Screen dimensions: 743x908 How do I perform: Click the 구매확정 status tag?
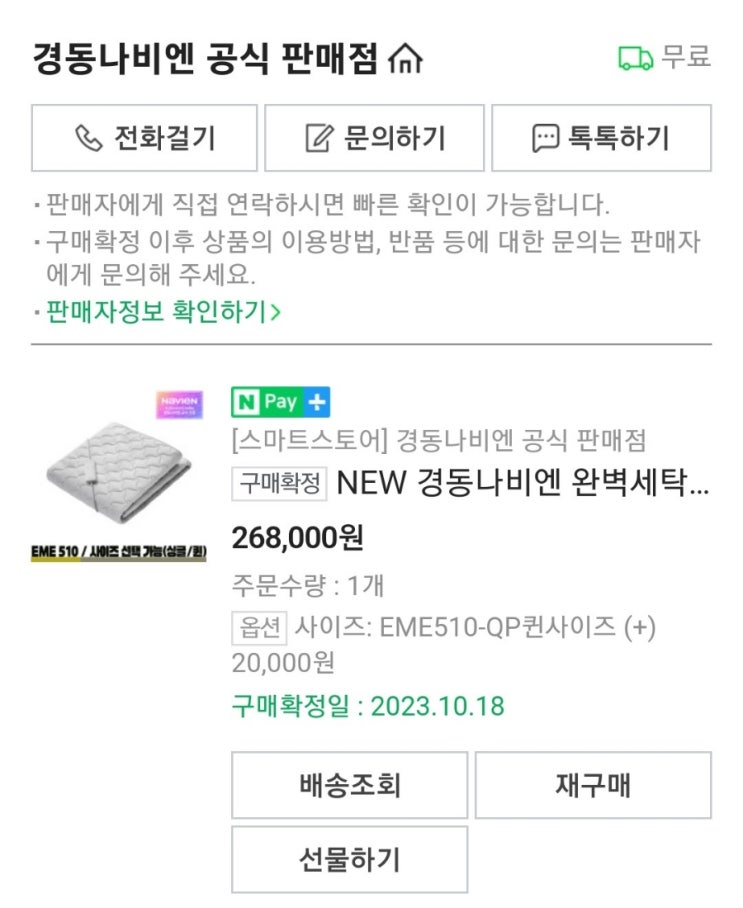tap(279, 484)
